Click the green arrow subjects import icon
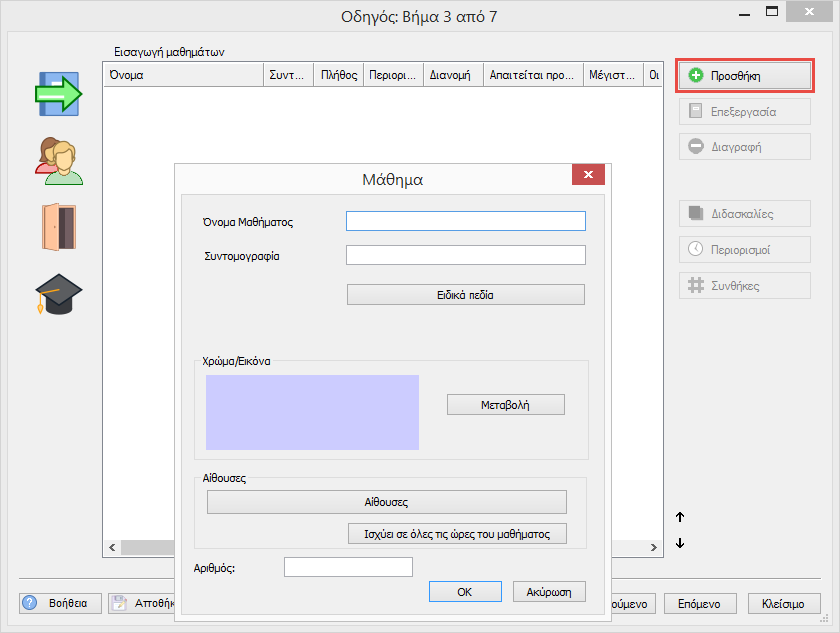Viewport: 840px width, 633px height. coord(58,94)
